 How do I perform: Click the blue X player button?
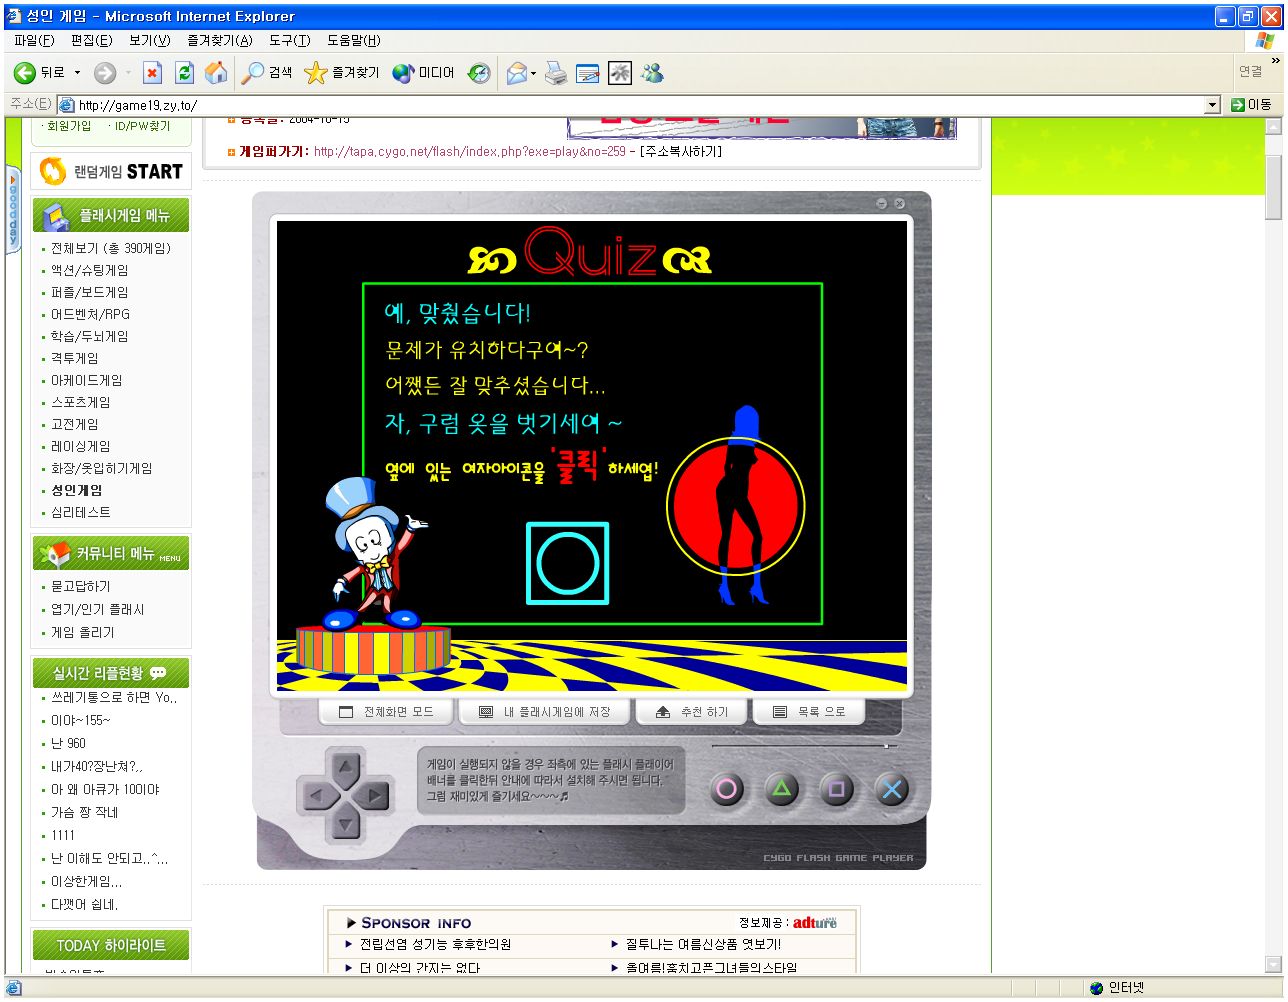[892, 790]
